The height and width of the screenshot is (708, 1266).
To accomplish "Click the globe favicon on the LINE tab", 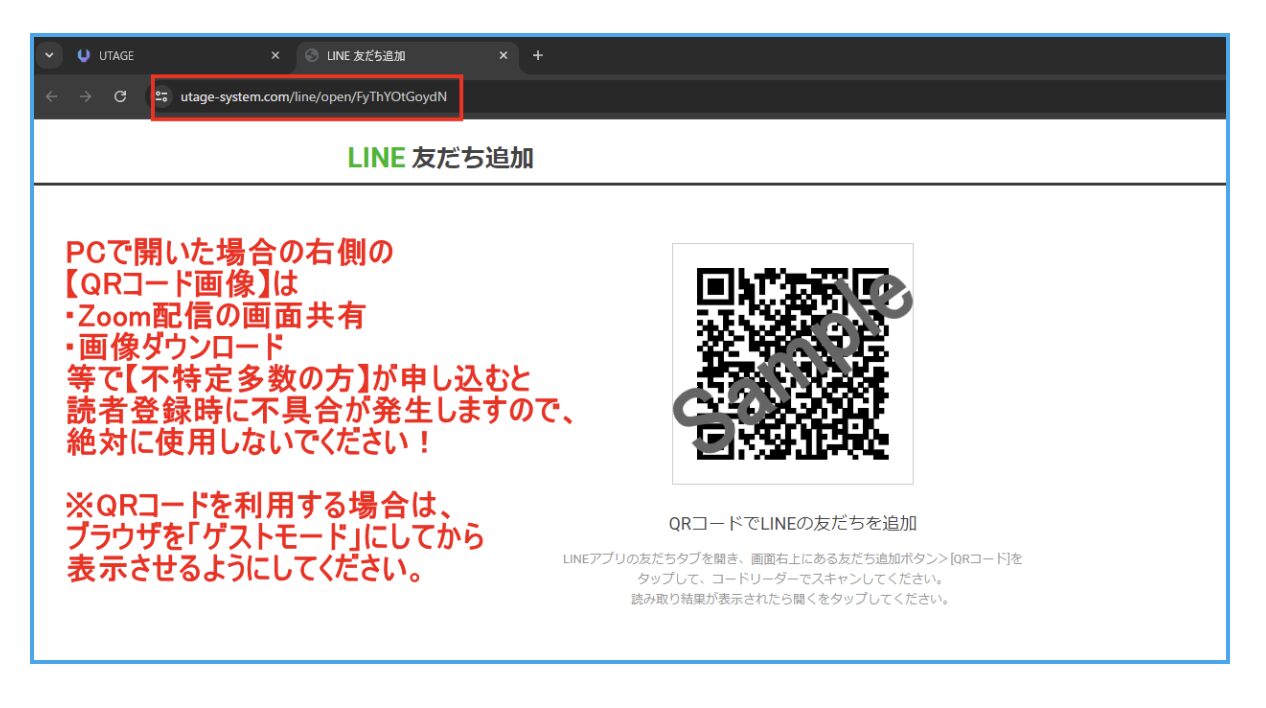I will click(312, 56).
